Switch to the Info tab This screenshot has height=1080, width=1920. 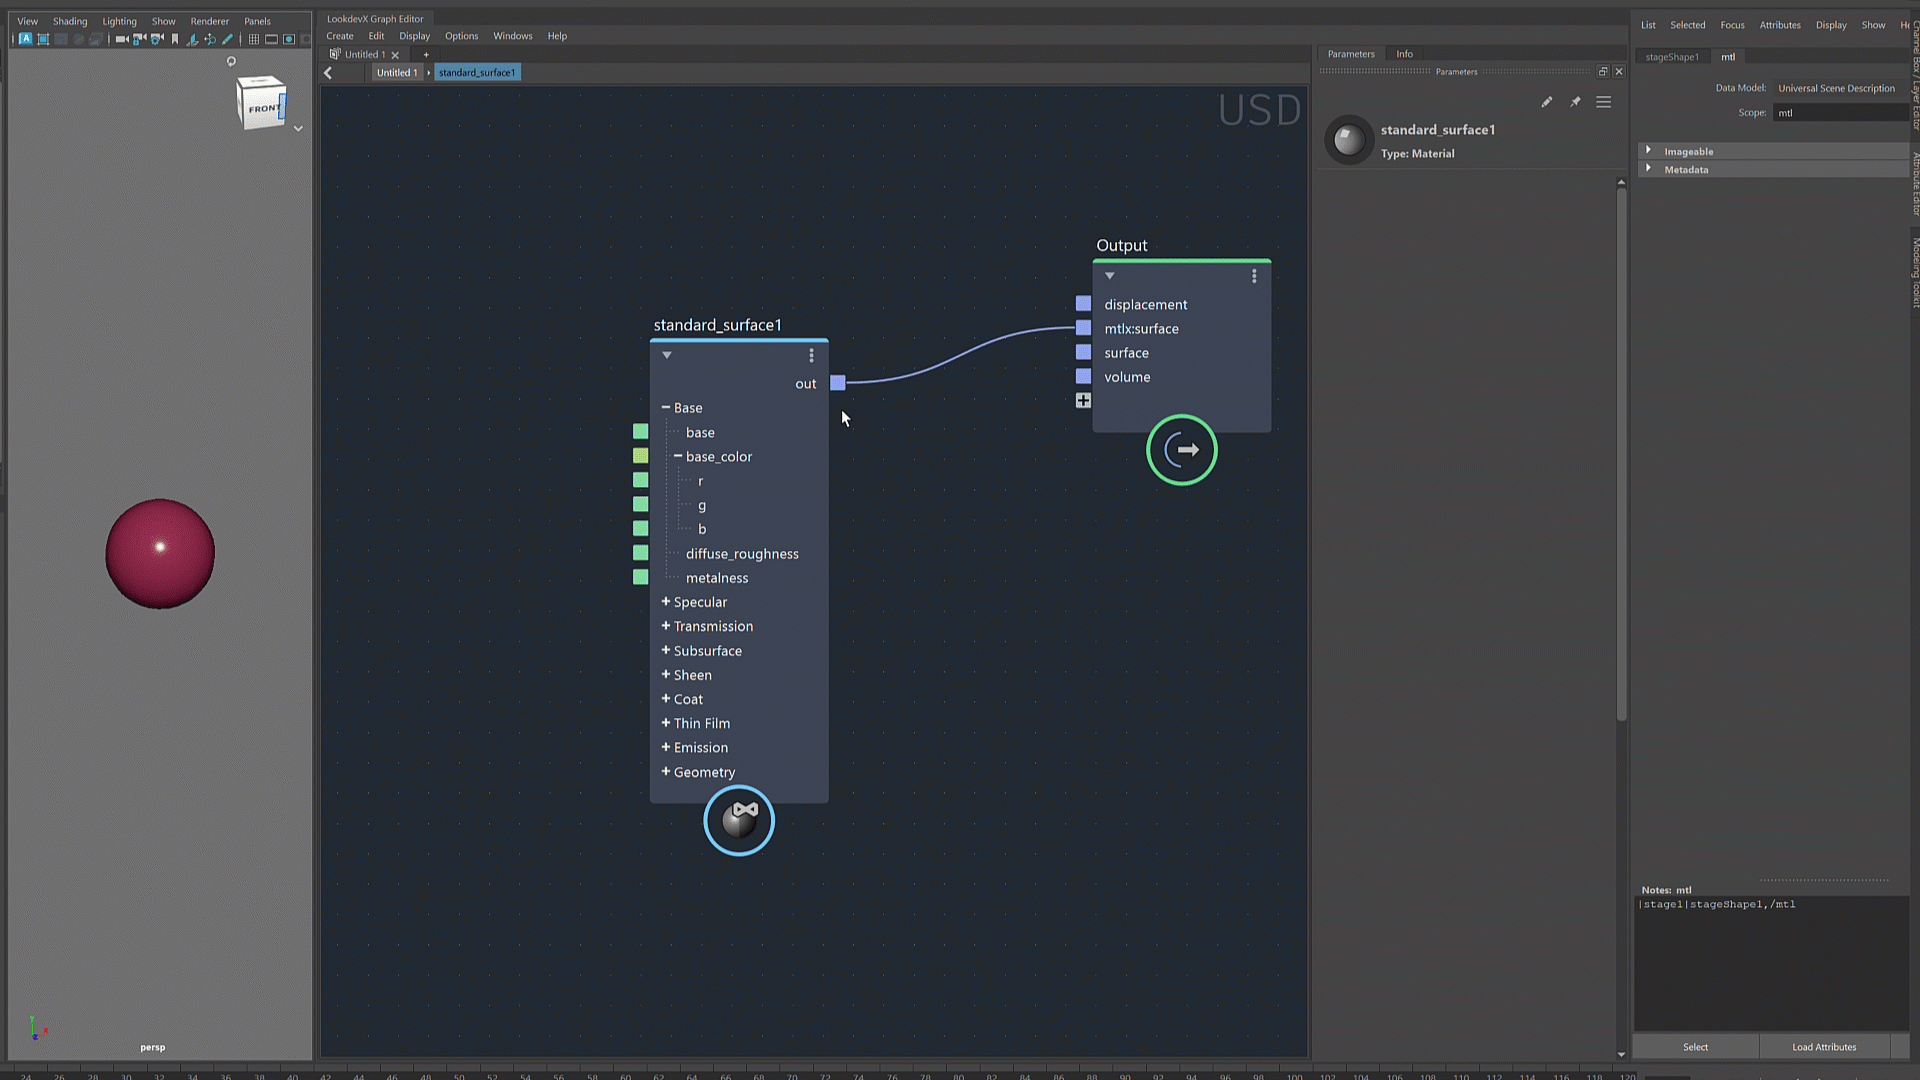(x=1404, y=53)
